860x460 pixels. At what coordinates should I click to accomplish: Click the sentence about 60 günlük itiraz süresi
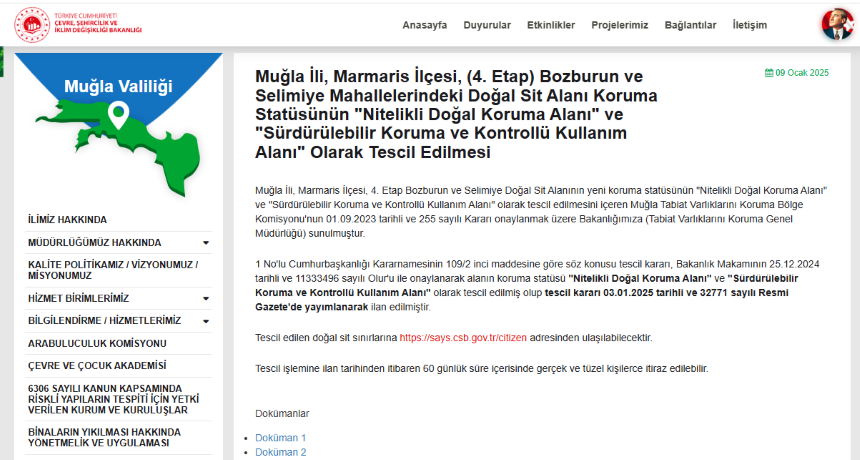(x=482, y=369)
